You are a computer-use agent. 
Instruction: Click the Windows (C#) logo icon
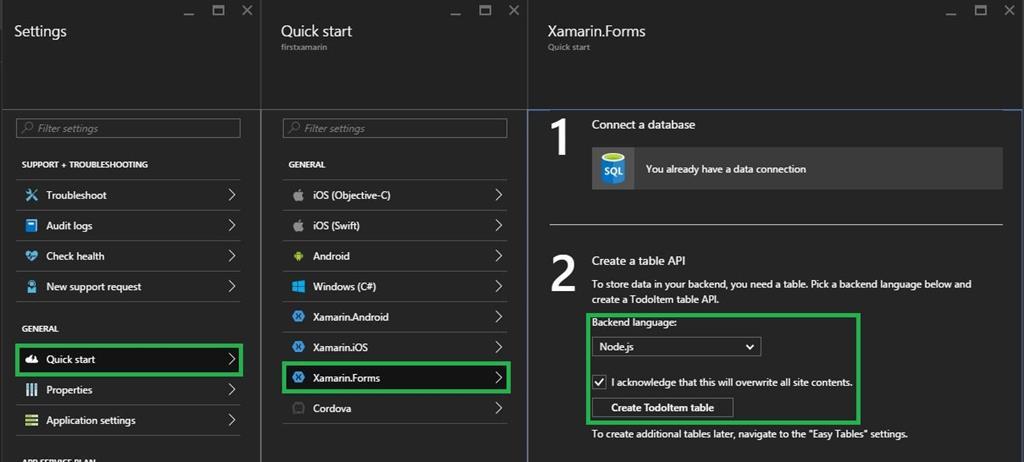coord(298,287)
